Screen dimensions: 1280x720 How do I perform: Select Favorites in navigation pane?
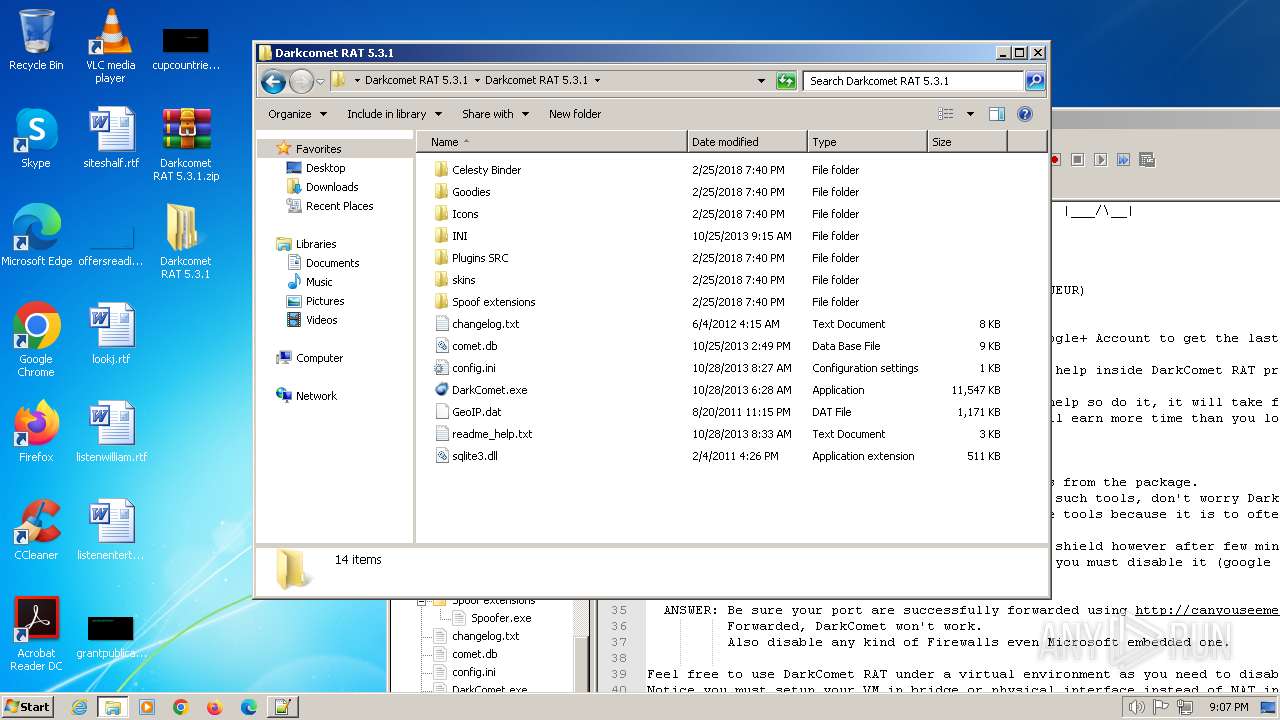318,149
